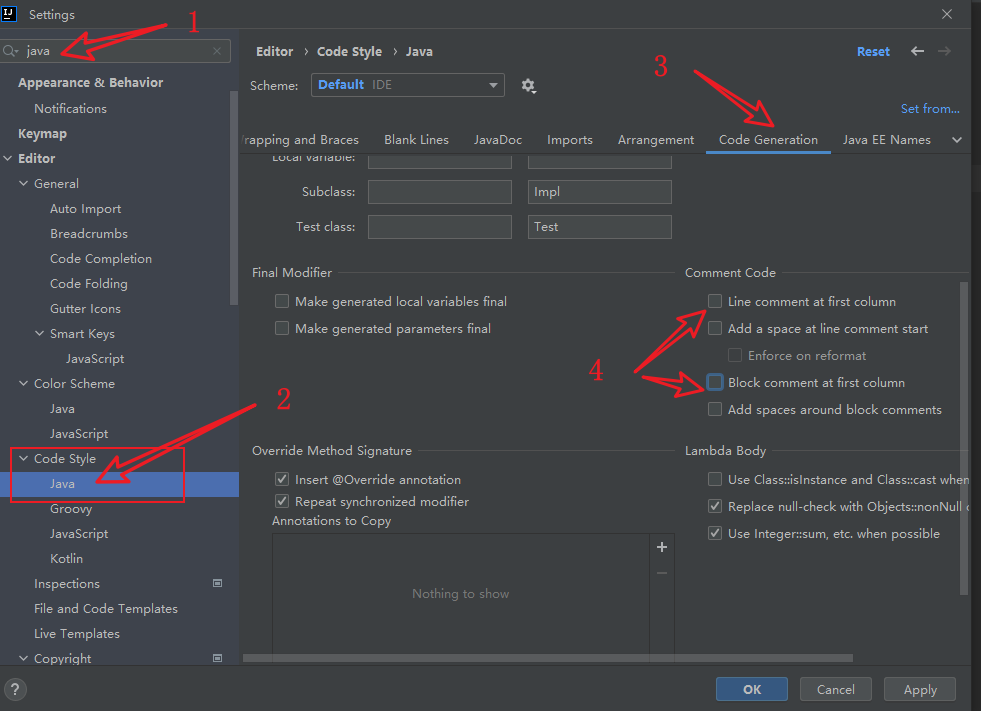Switch to the Blank Lines tab
The height and width of the screenshot is (711, 981).
417,140
